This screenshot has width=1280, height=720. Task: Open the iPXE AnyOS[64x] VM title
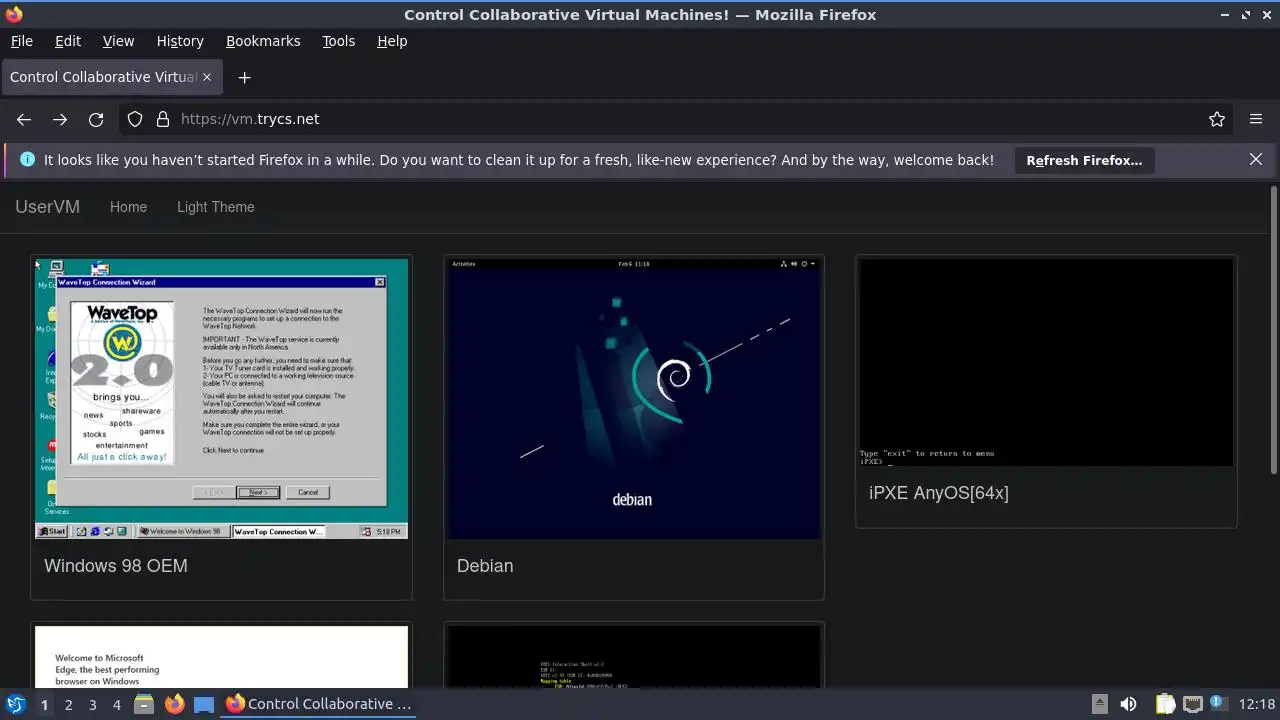pyautogui.click(x=939, y=493)
